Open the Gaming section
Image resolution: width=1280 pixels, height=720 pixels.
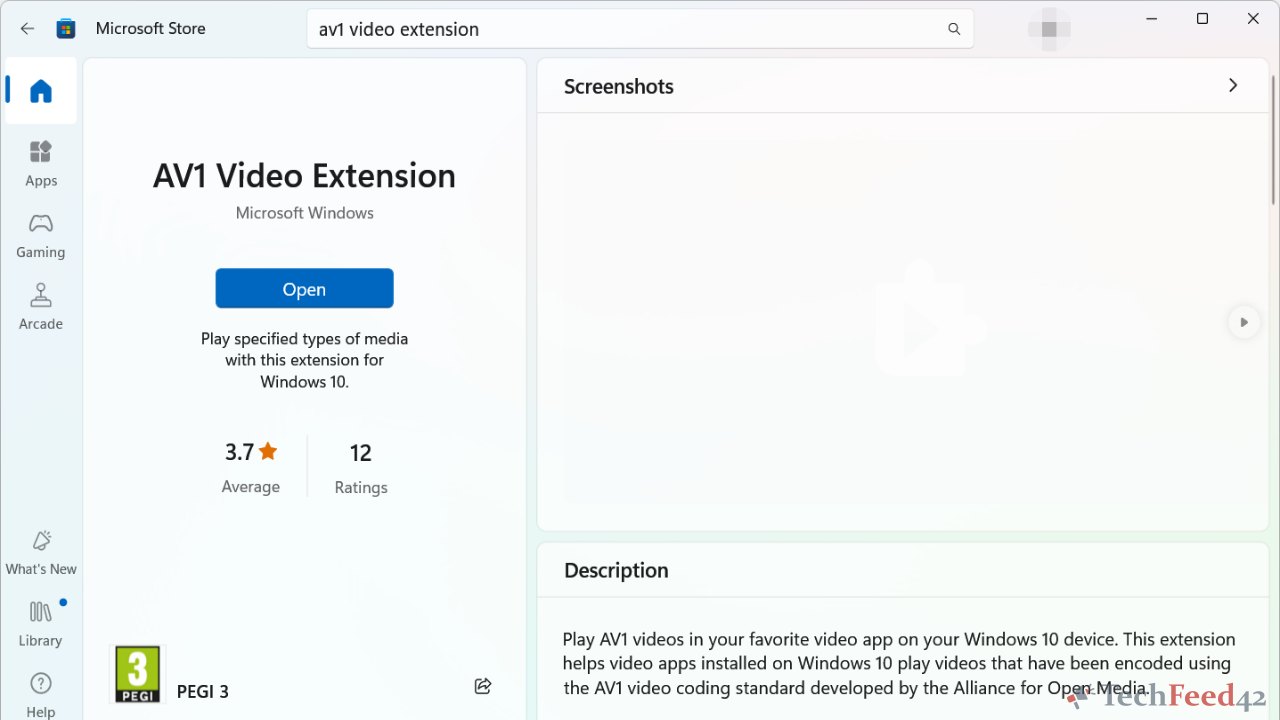tap(41, 235)
